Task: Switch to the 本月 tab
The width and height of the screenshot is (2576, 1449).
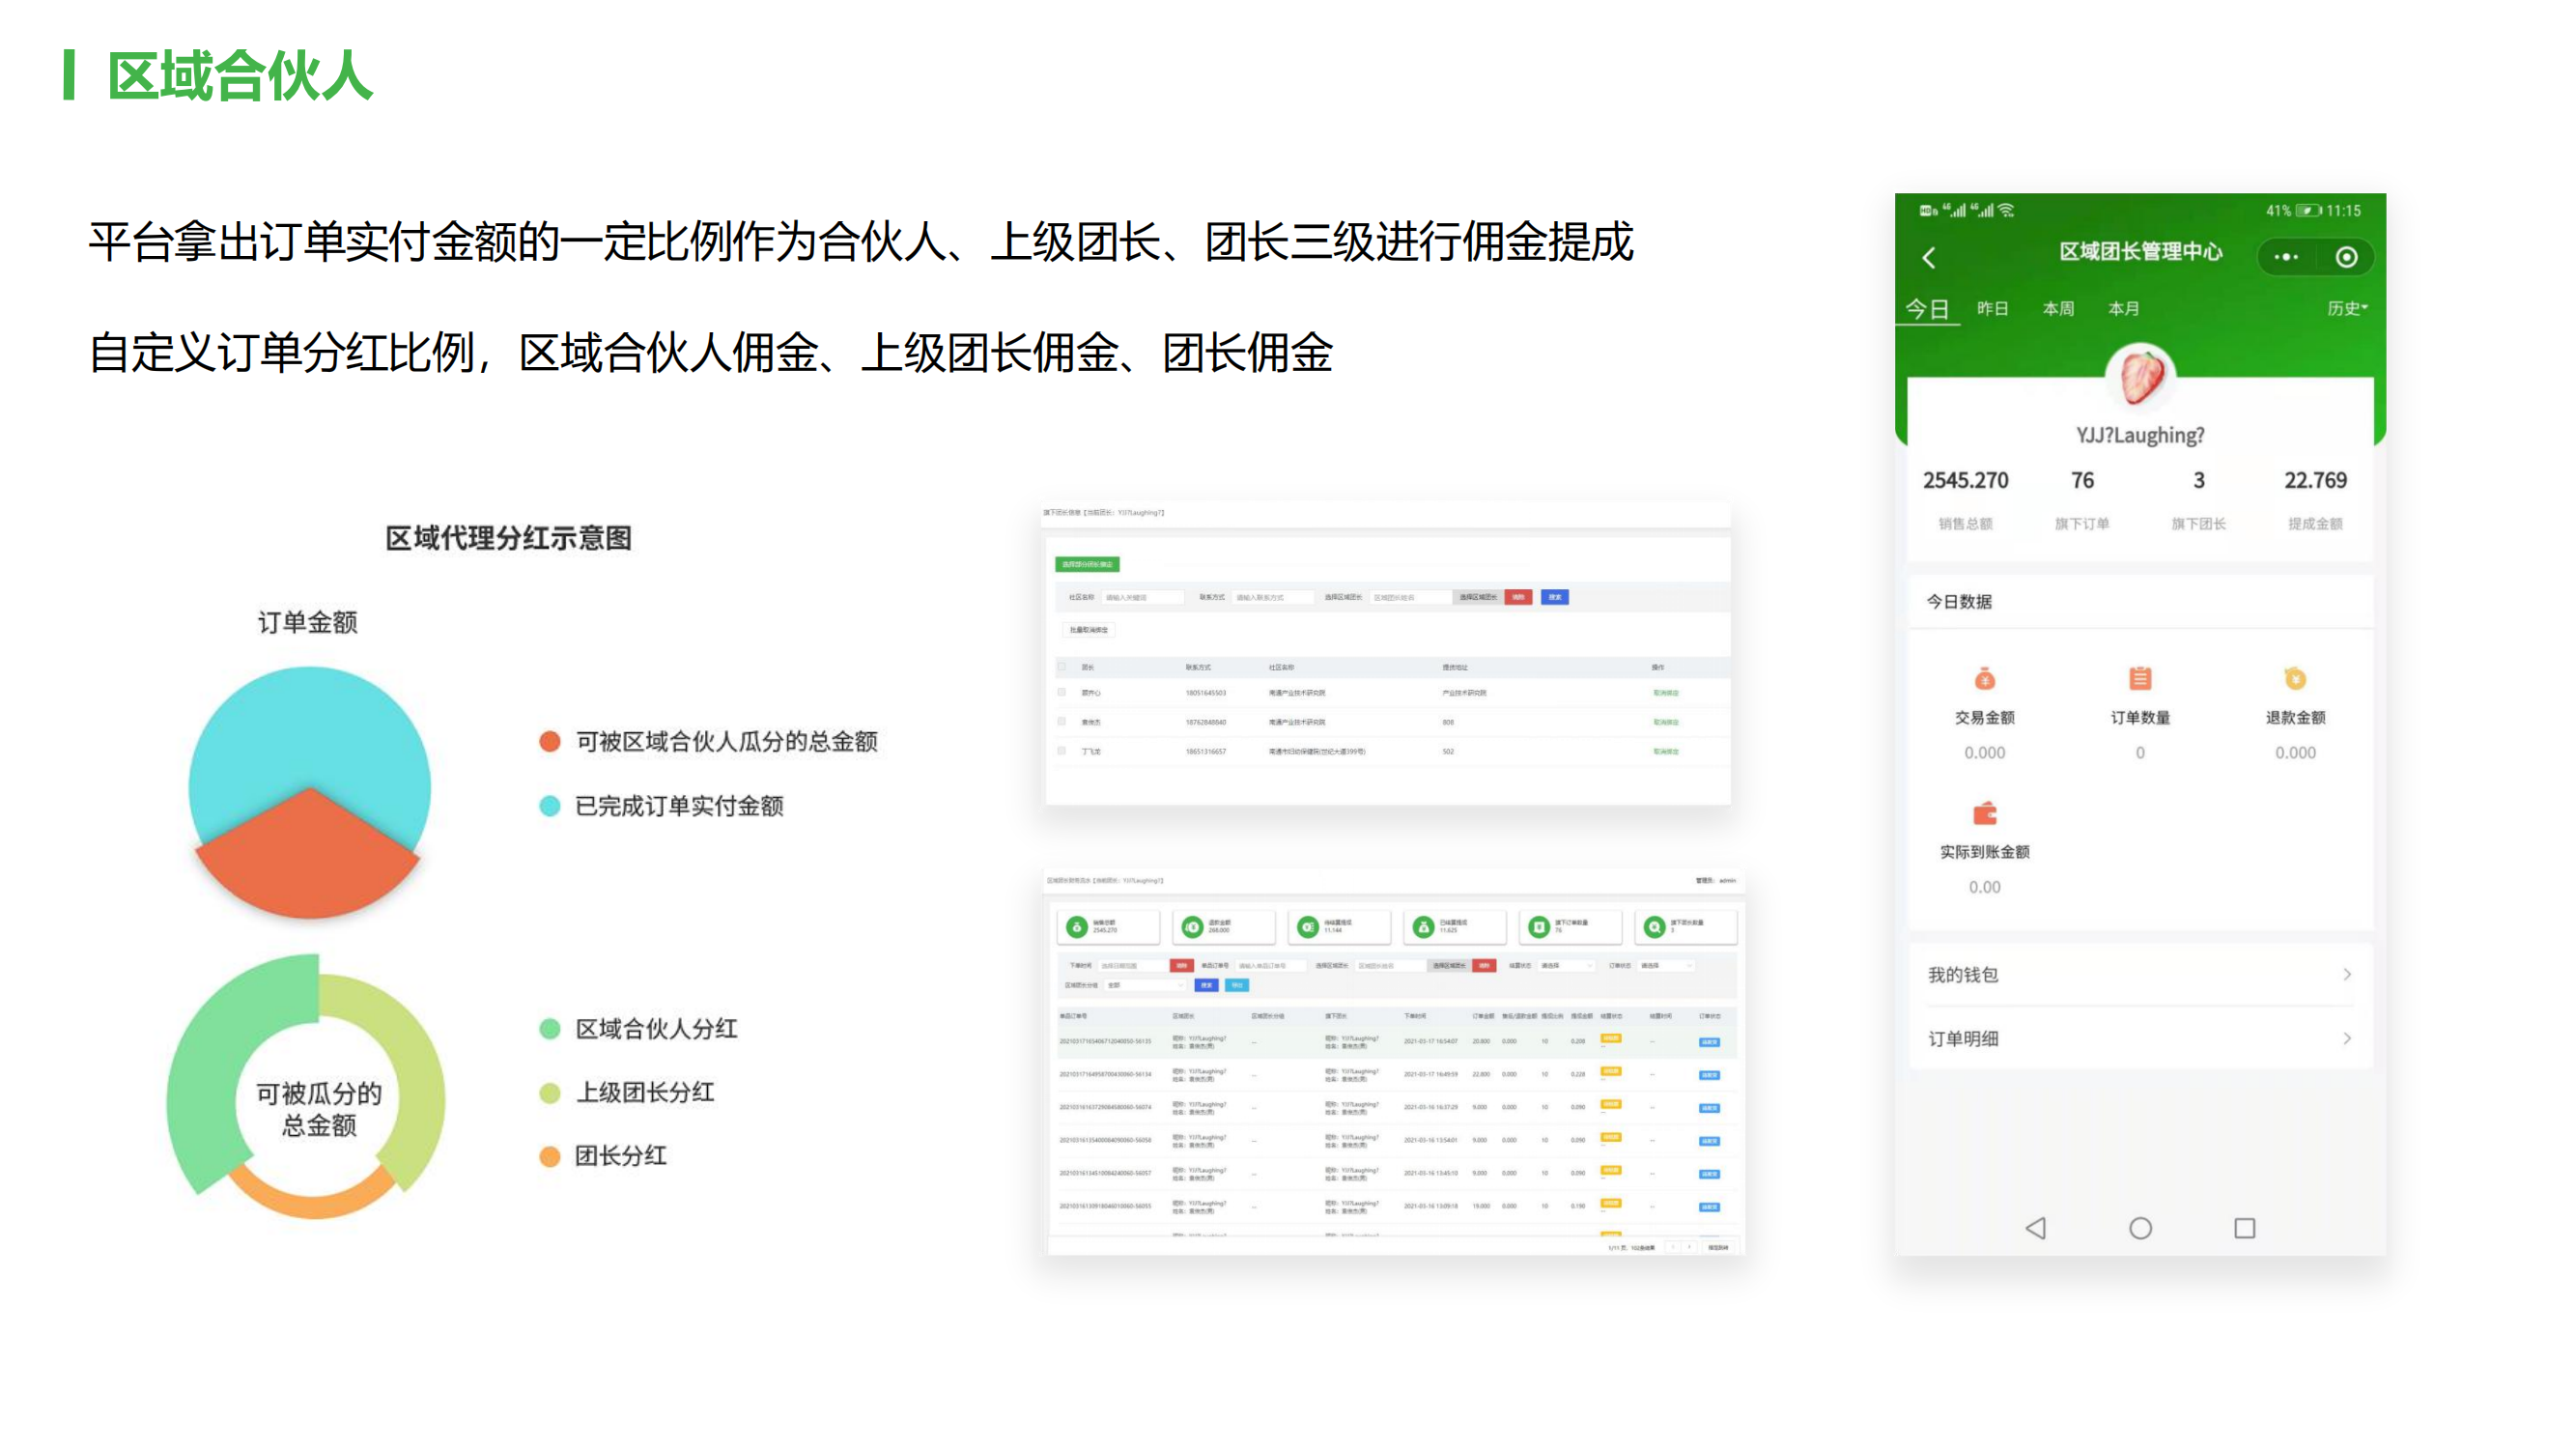Action: (2124, 308)
